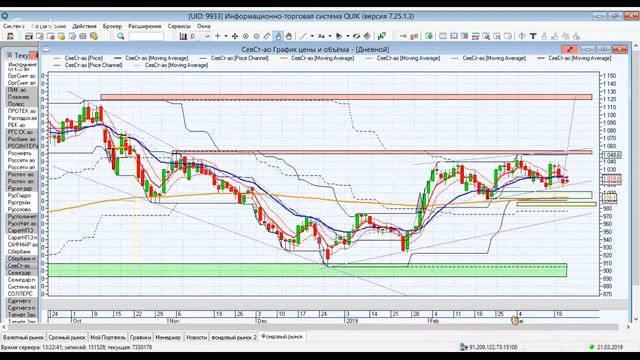The image size is (640, 360).
Task: Open the D interval combo box
Action: pyautogui.click(x=200, y=36)
